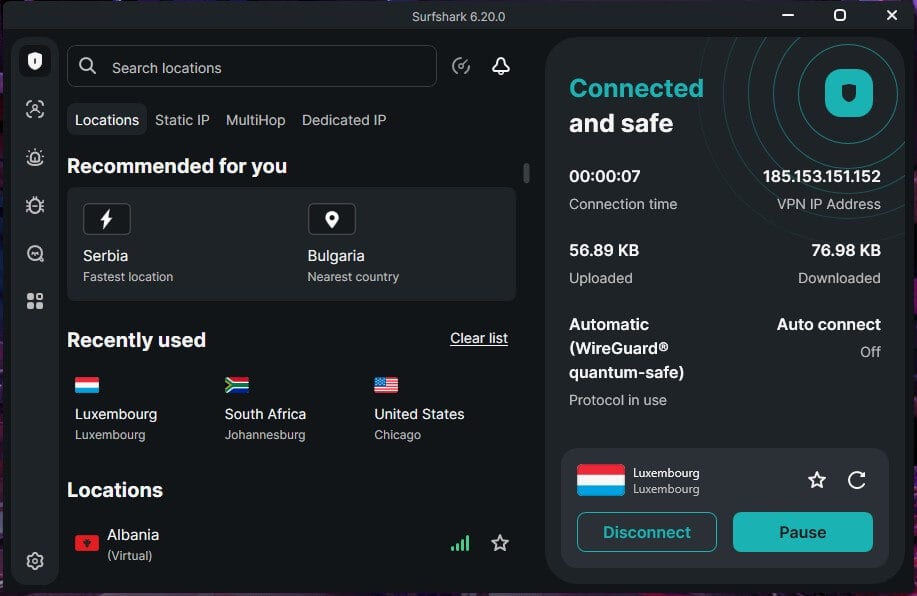Open the MultiHop tab

coord(256,120)
